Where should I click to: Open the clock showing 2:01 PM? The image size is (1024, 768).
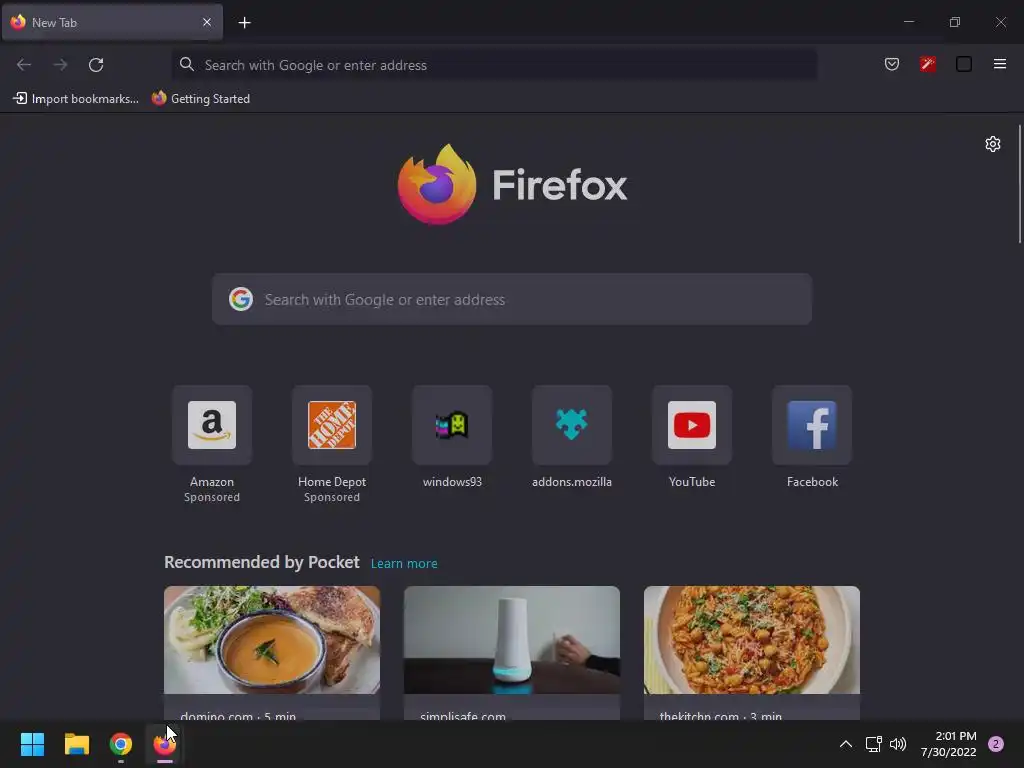point(949,744)
